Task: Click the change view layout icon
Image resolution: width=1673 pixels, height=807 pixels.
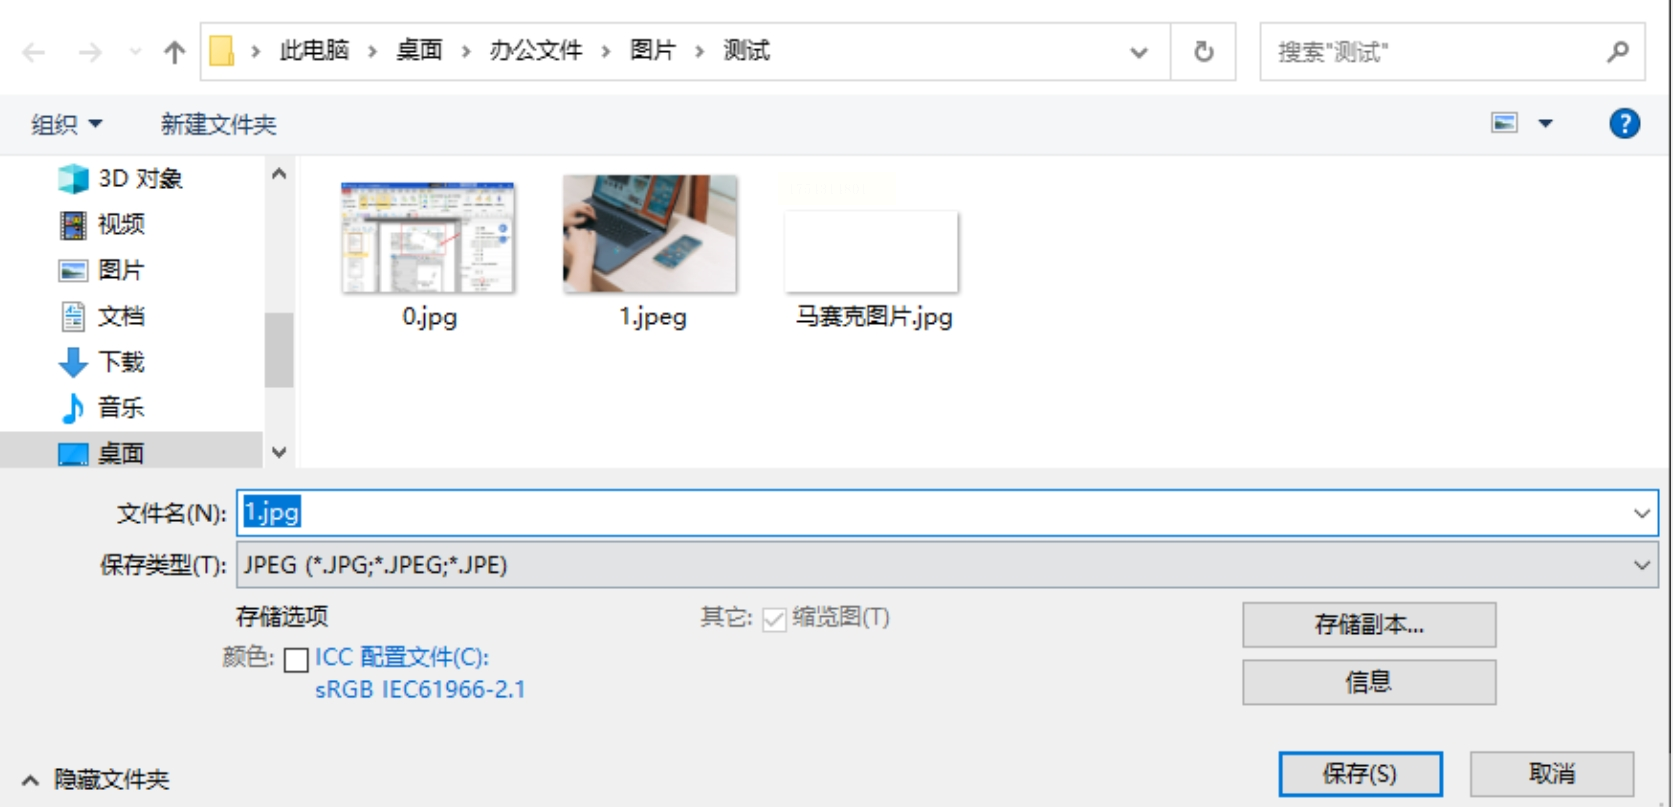Action: (1505, 123)
